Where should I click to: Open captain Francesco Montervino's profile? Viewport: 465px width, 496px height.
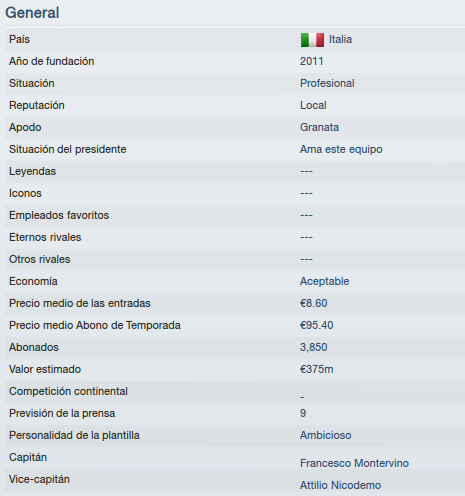pyautogui.click(x=354, y=463)
